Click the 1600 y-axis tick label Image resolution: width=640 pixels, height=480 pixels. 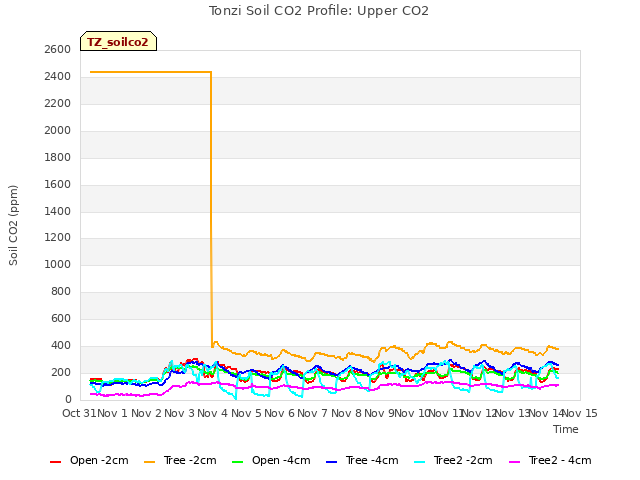click(x=58, y=184)
